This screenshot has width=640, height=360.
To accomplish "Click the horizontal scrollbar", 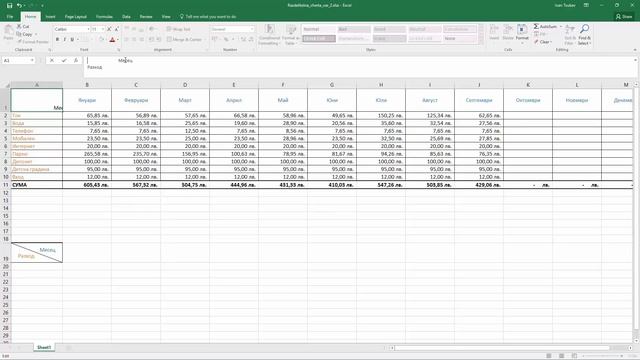I will (x=502, y=348).
